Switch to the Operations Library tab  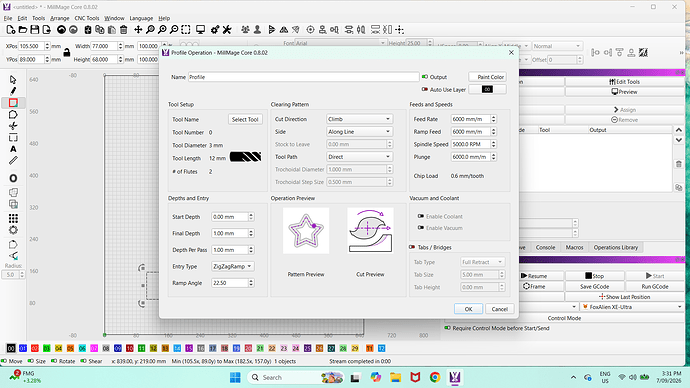pyautogui.click(x=615, y=247)
